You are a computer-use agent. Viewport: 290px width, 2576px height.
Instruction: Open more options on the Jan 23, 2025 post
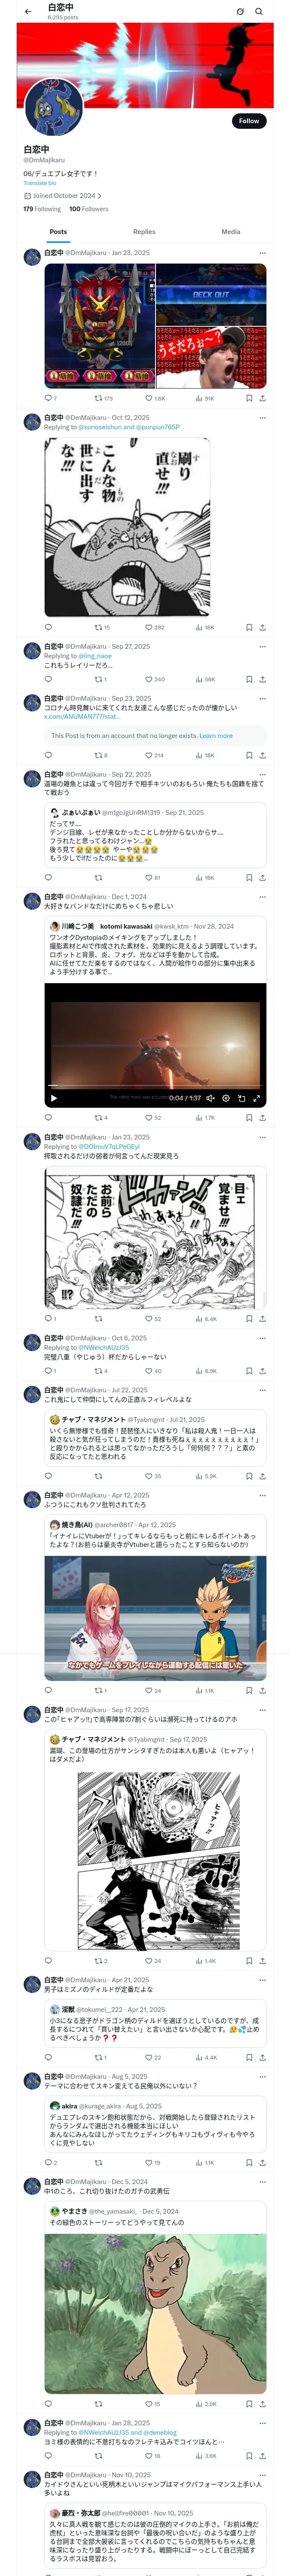262,253
